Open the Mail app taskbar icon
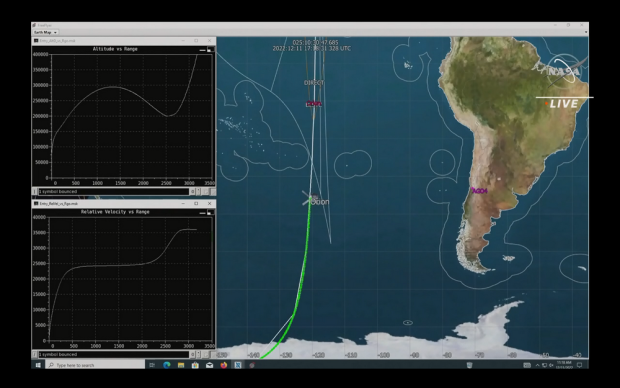The height and width of the screenshot is (388, 620). [x=209, y=365]
